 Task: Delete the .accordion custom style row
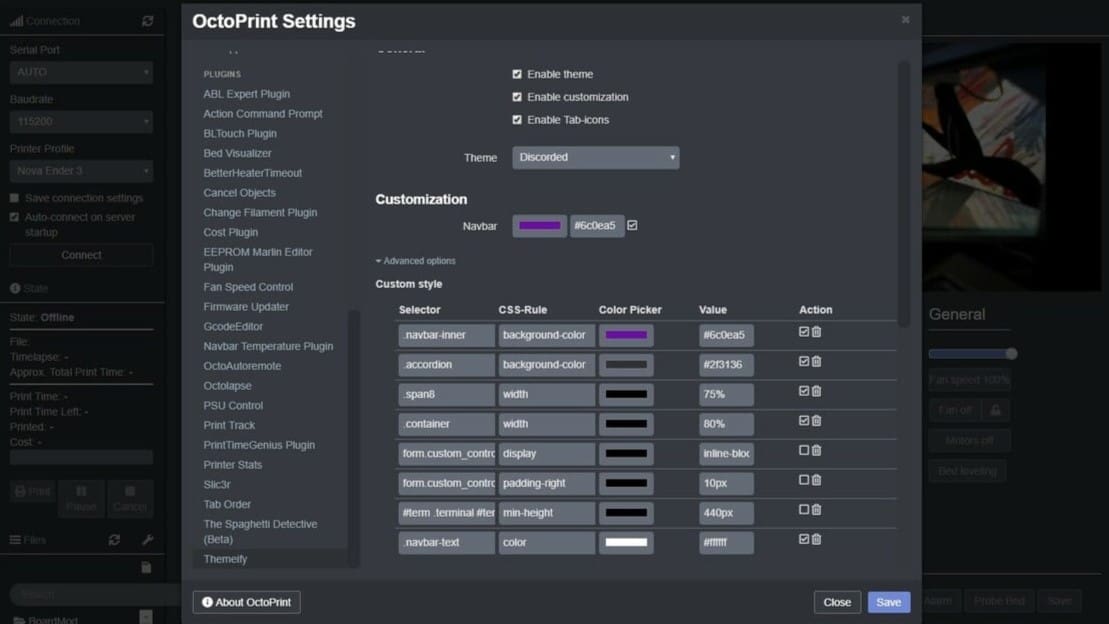816,362
